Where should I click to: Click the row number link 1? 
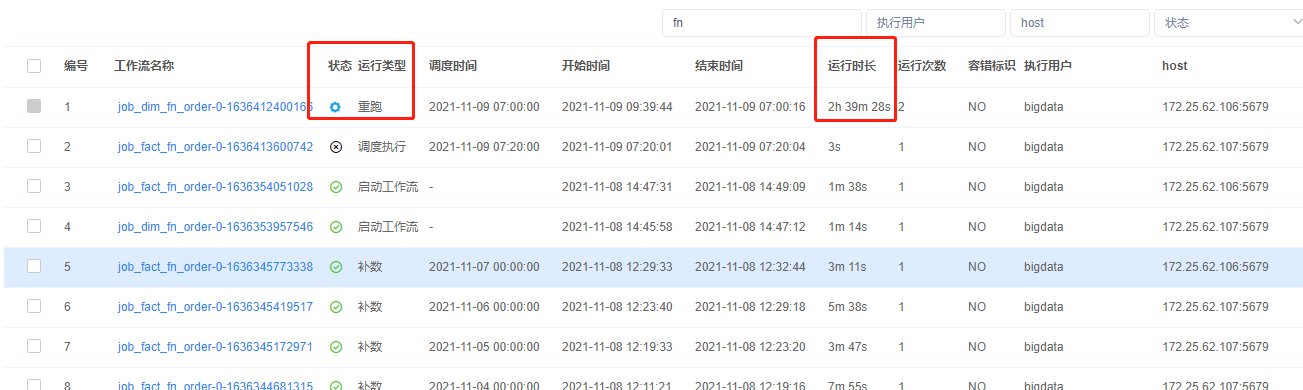point(68,107)
